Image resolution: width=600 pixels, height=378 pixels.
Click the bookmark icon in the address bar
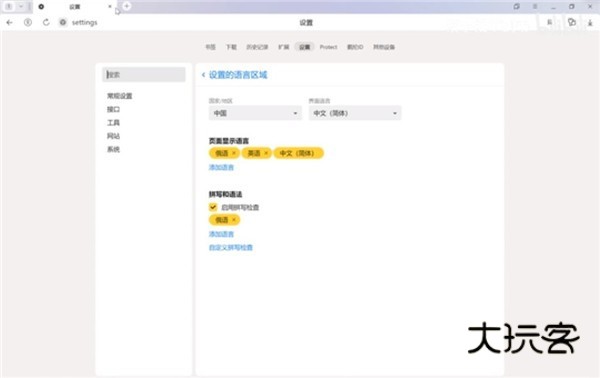(549, 23)
